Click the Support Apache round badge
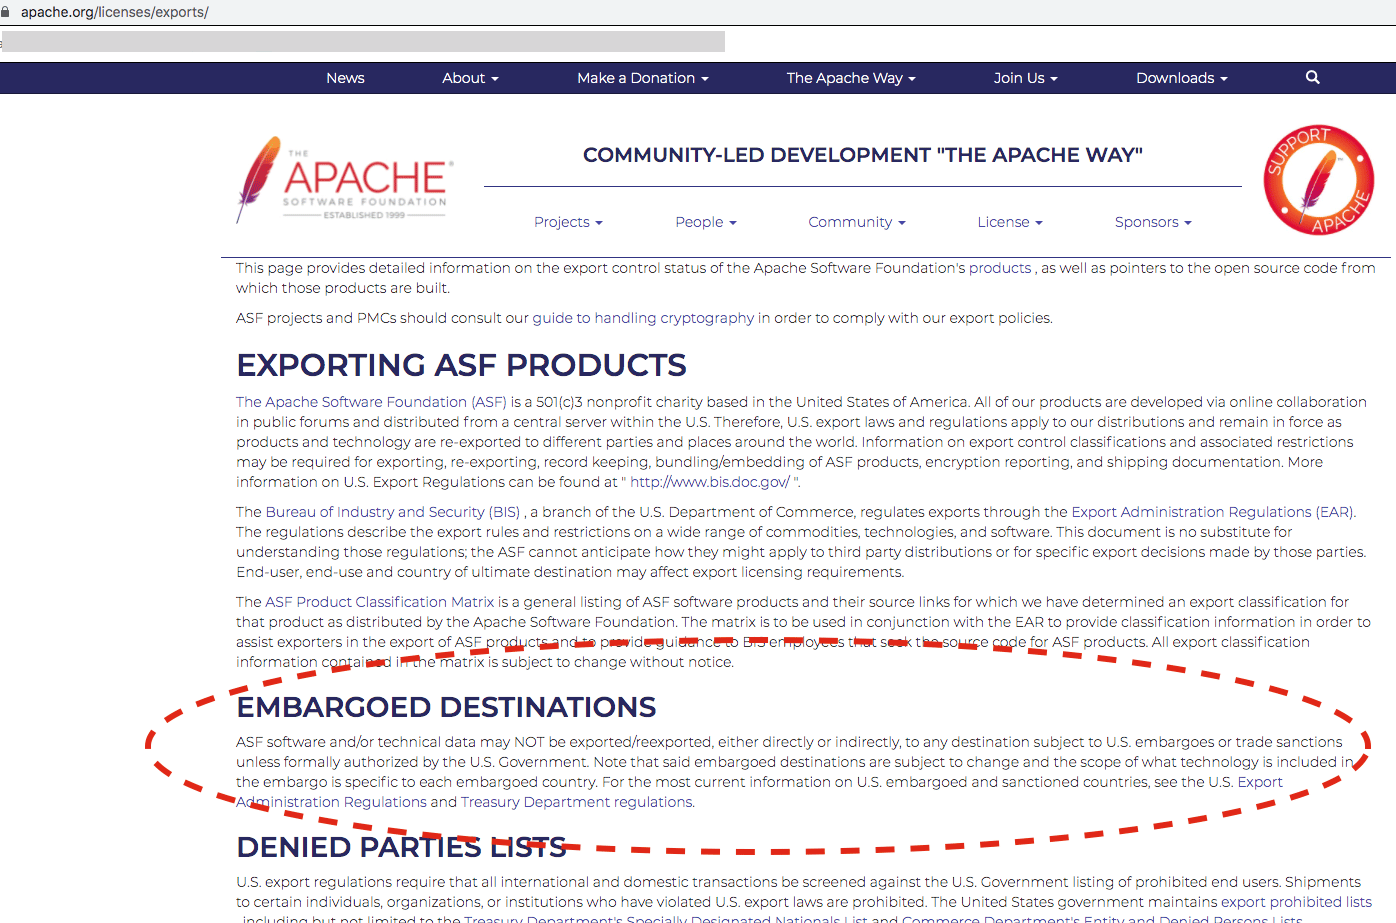 pos(1319,180)
